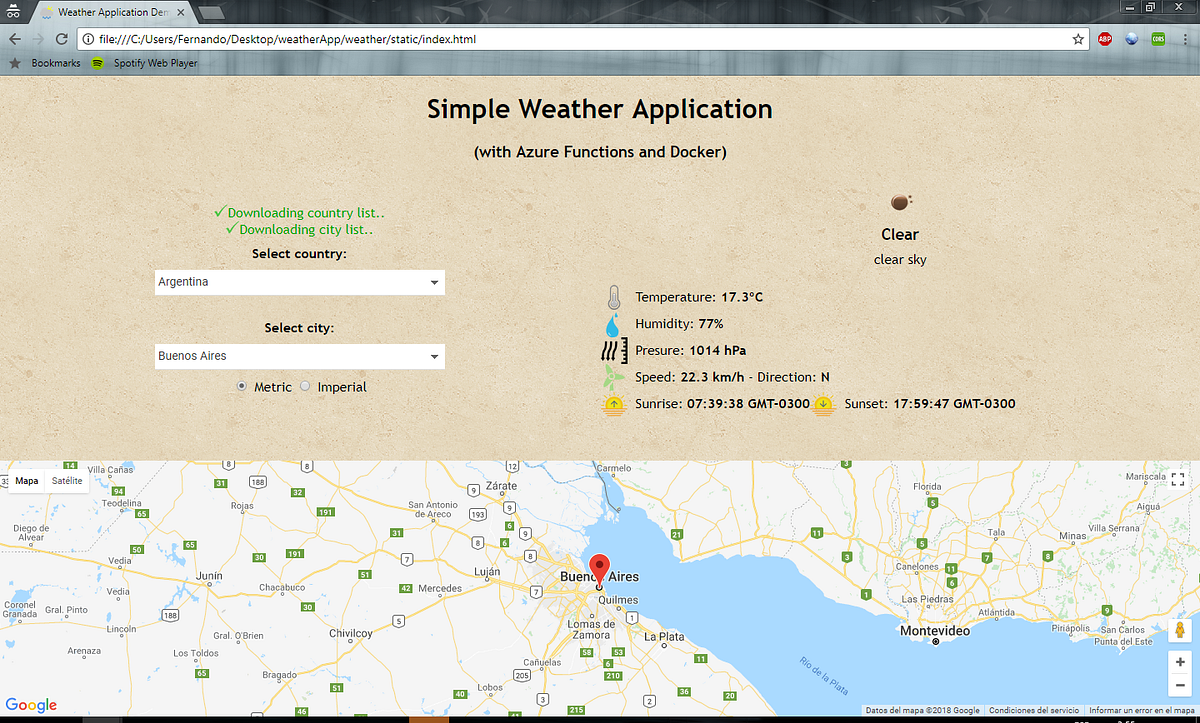Click the Adblock Plus extension icon

coord(1104,39)
